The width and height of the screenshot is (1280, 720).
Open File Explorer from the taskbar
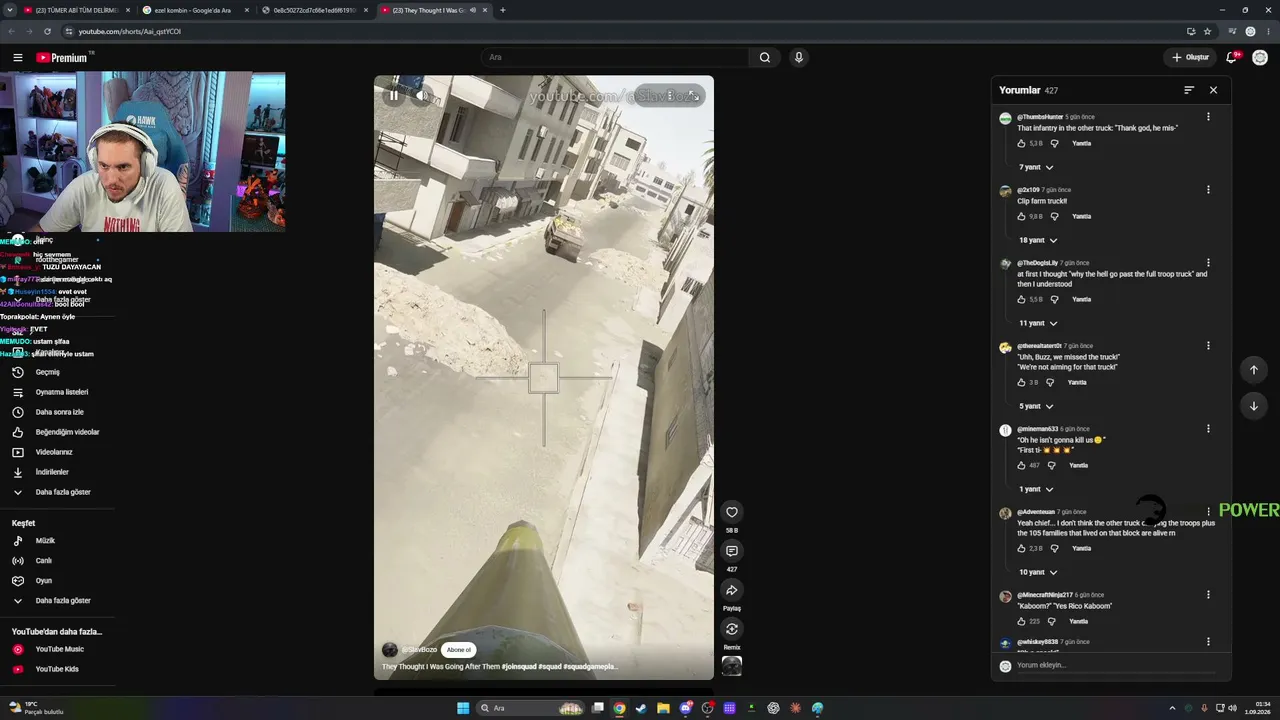coord(663,708)
